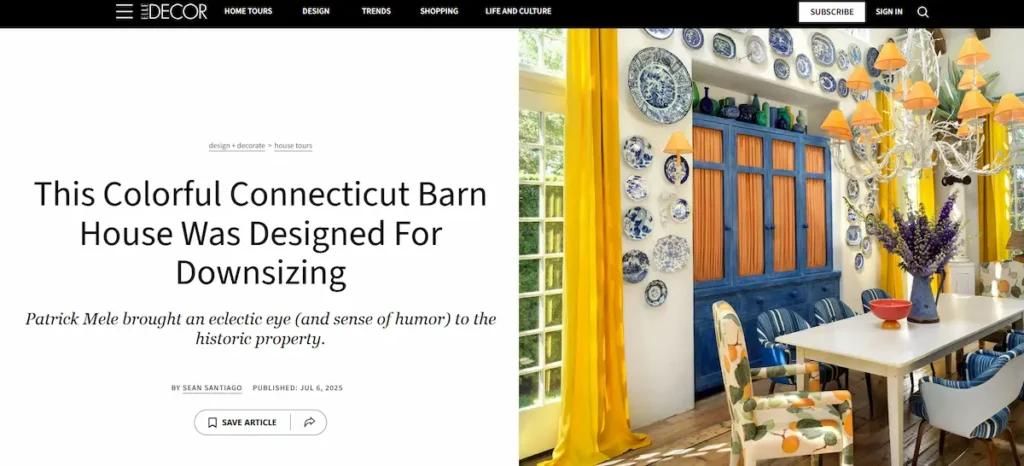1024x466 pixels.
Task: Open the Design menu item
Action: pyautogui.click(x=316, y=11)
